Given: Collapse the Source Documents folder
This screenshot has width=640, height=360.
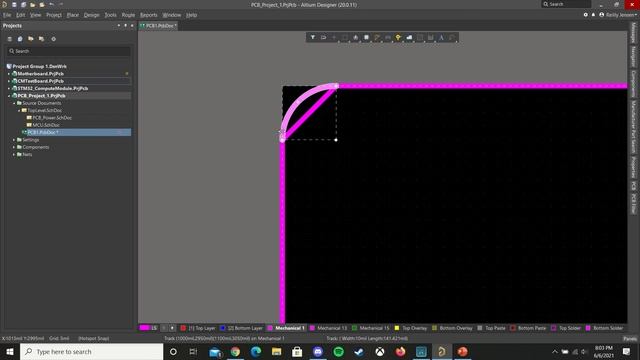Looking at the screenshot, I should (x=14, y=103).
